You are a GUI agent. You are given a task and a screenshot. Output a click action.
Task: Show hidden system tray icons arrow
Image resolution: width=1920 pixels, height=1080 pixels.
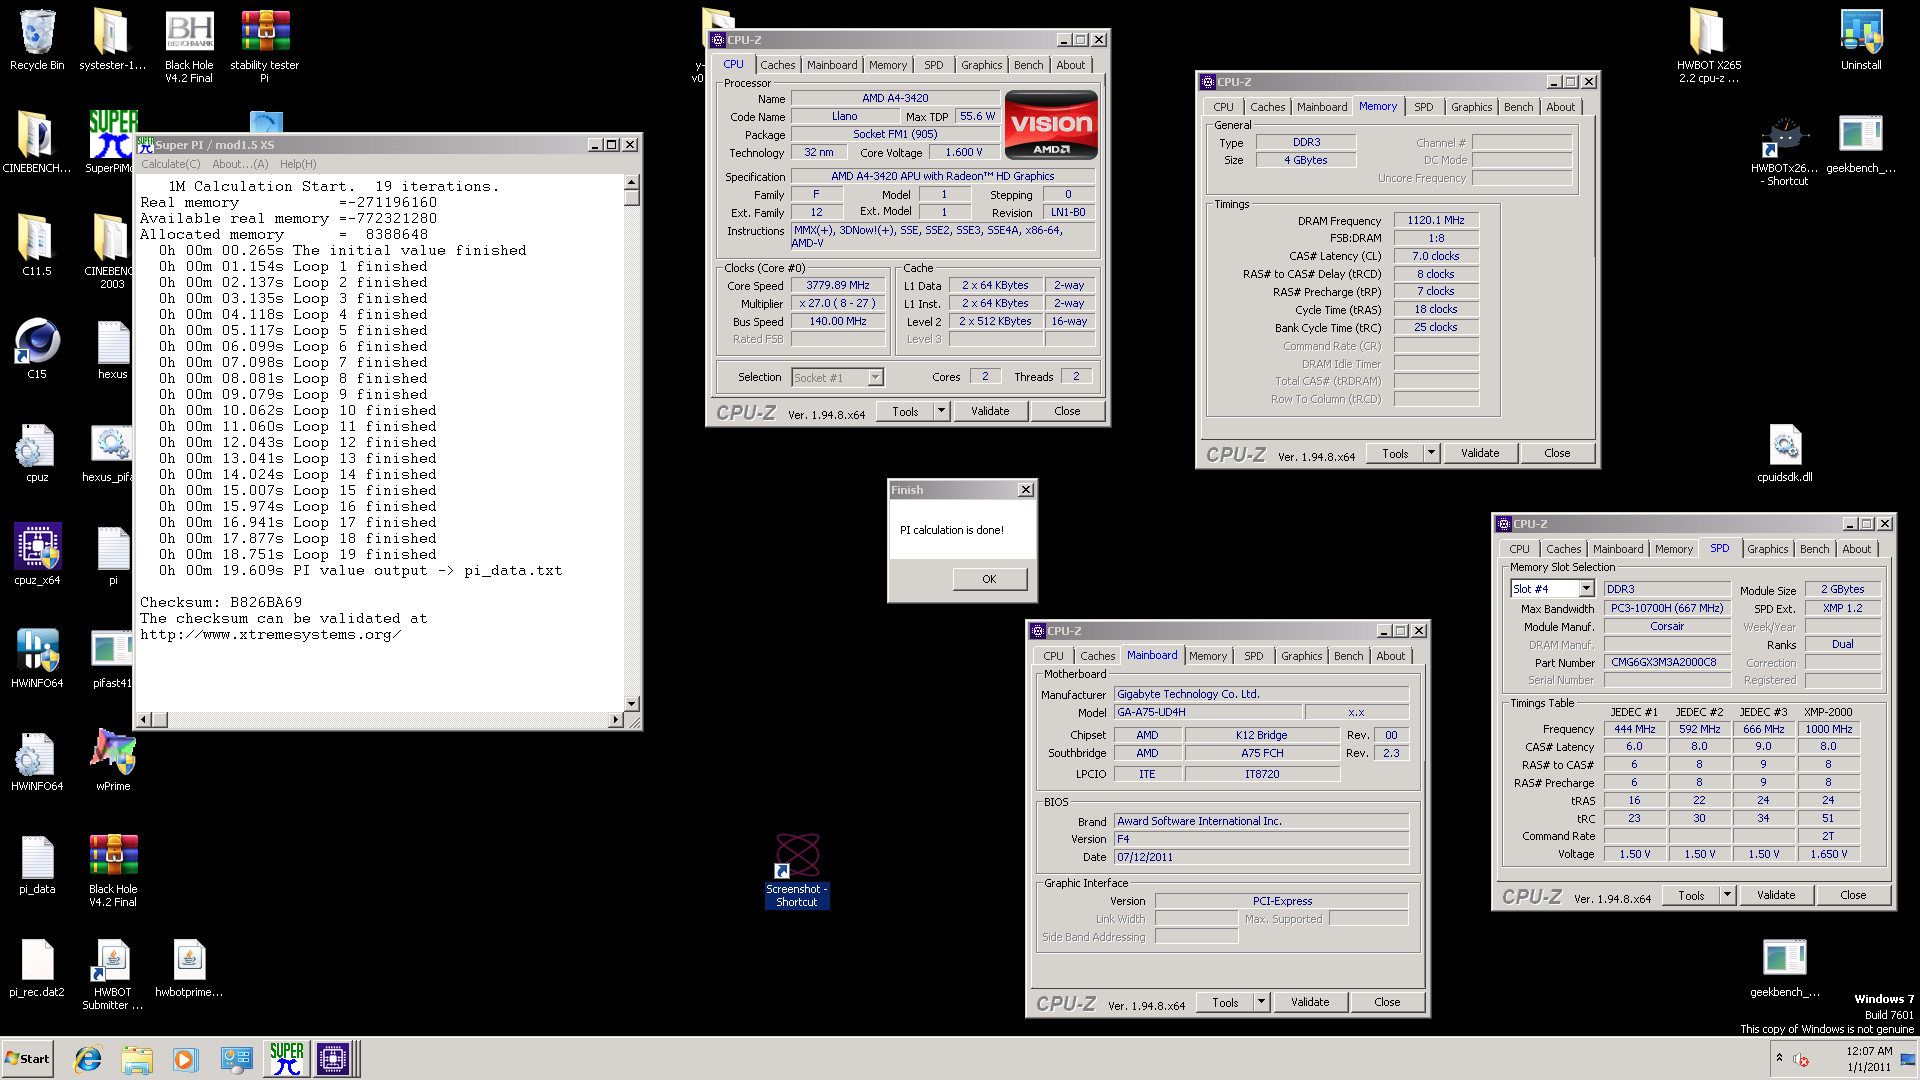click(1779, 1058)
